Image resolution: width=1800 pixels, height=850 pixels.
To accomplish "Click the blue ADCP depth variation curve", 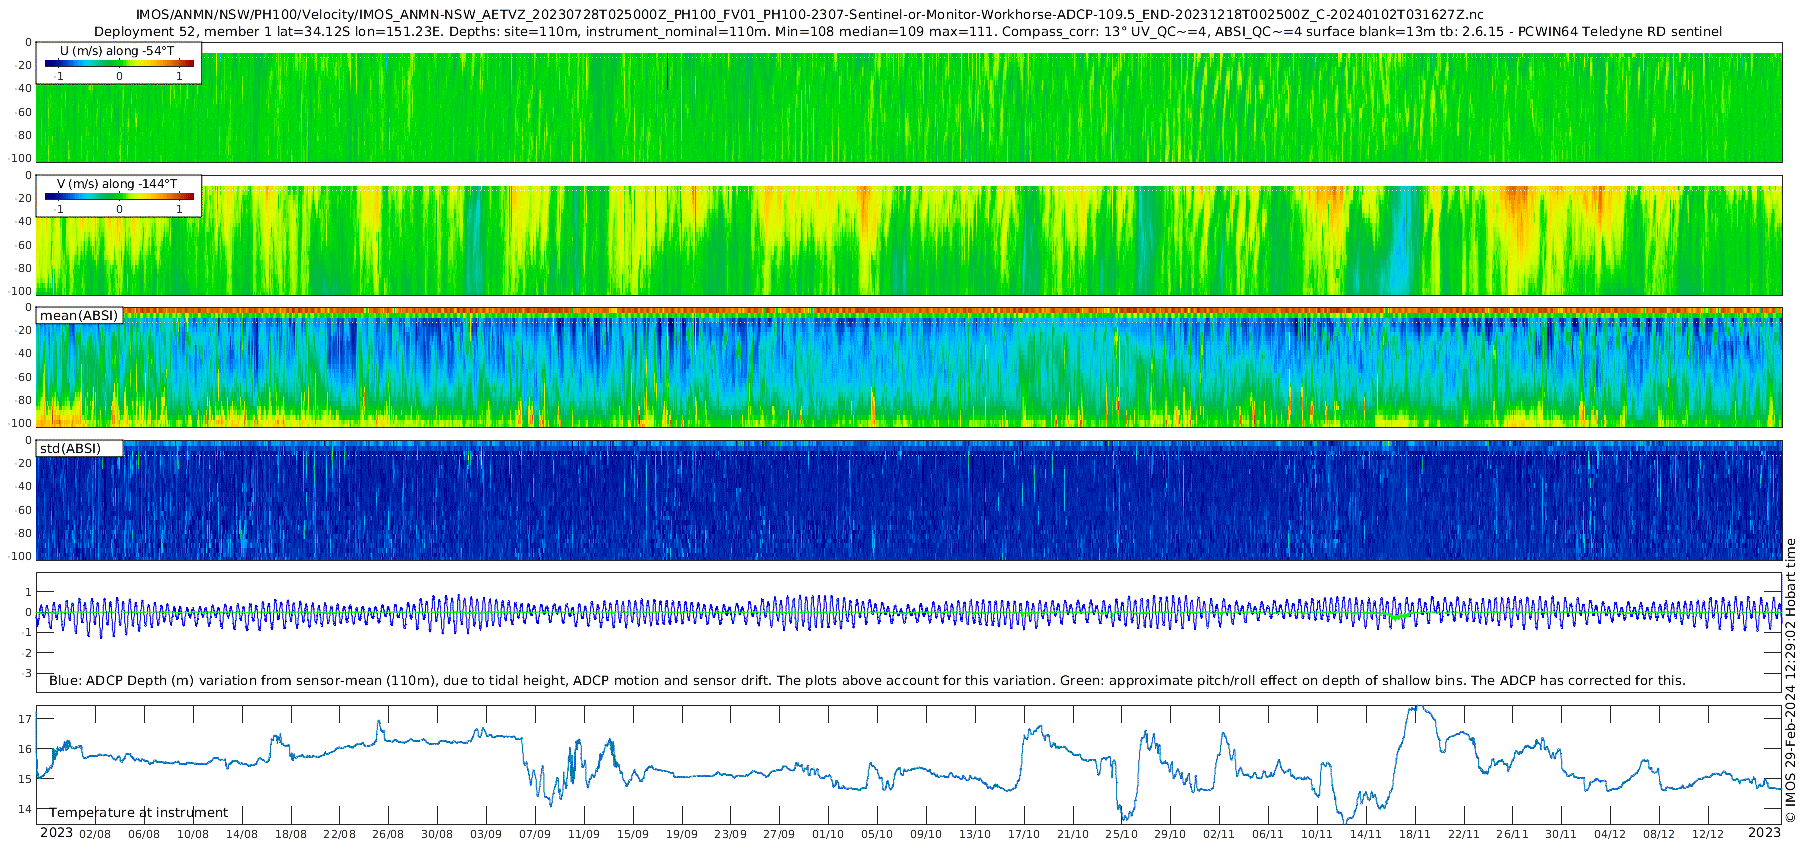I will [909, 612].
